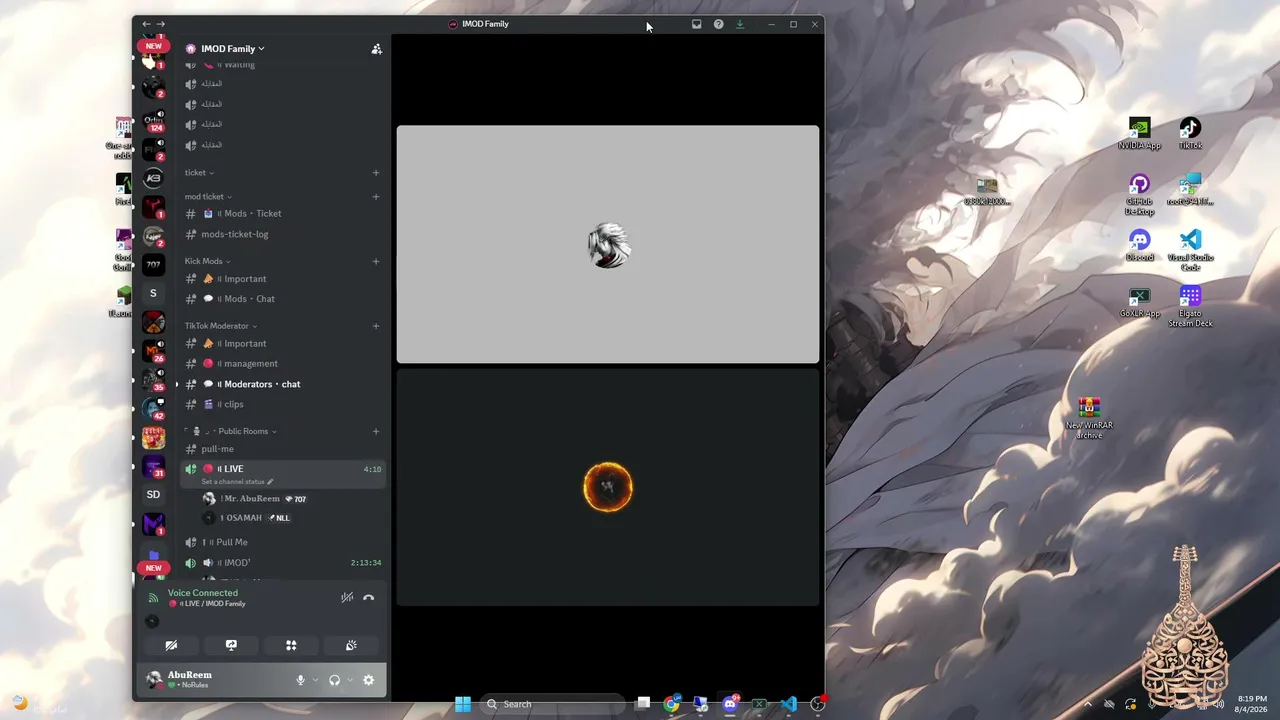Click the taskbar Search box
Viewport: 1280px width, 720px height.
point(553,704)
